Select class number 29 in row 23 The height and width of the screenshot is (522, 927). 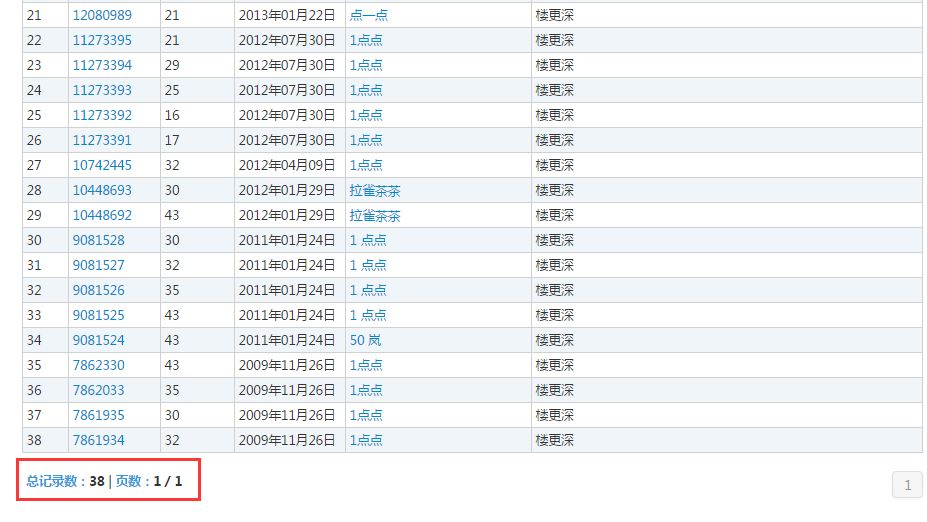(172, 65)
